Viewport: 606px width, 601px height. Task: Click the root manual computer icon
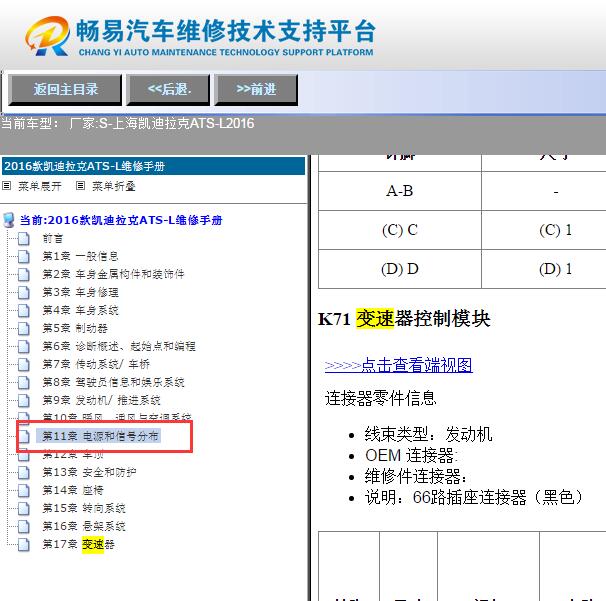[9, 220]
